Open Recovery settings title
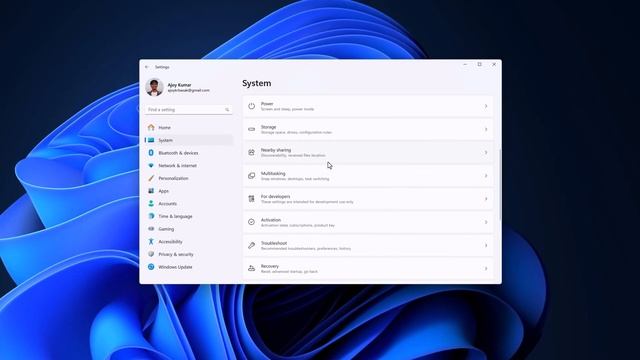Viewport: 640px width, 360px height. click(270, 266)
